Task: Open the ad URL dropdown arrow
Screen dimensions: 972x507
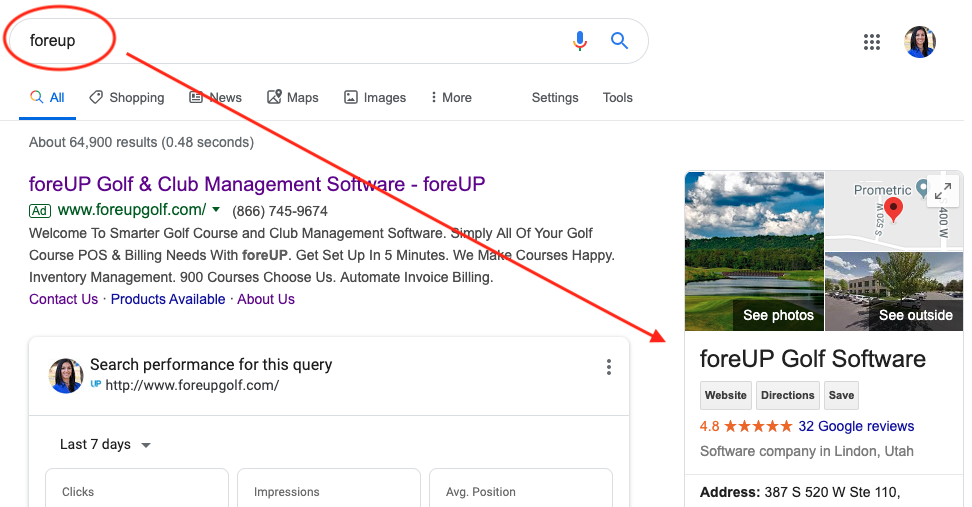Action: 216,210
